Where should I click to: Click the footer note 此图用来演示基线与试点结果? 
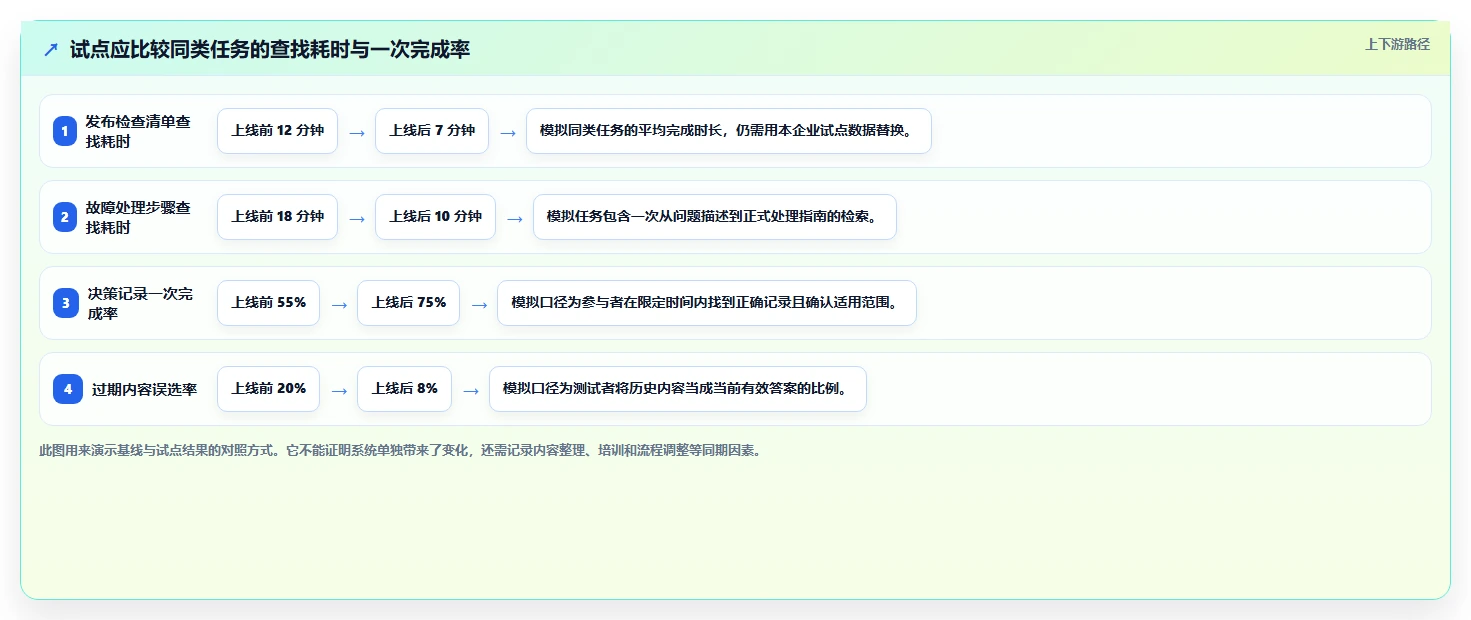coord(402,450)
